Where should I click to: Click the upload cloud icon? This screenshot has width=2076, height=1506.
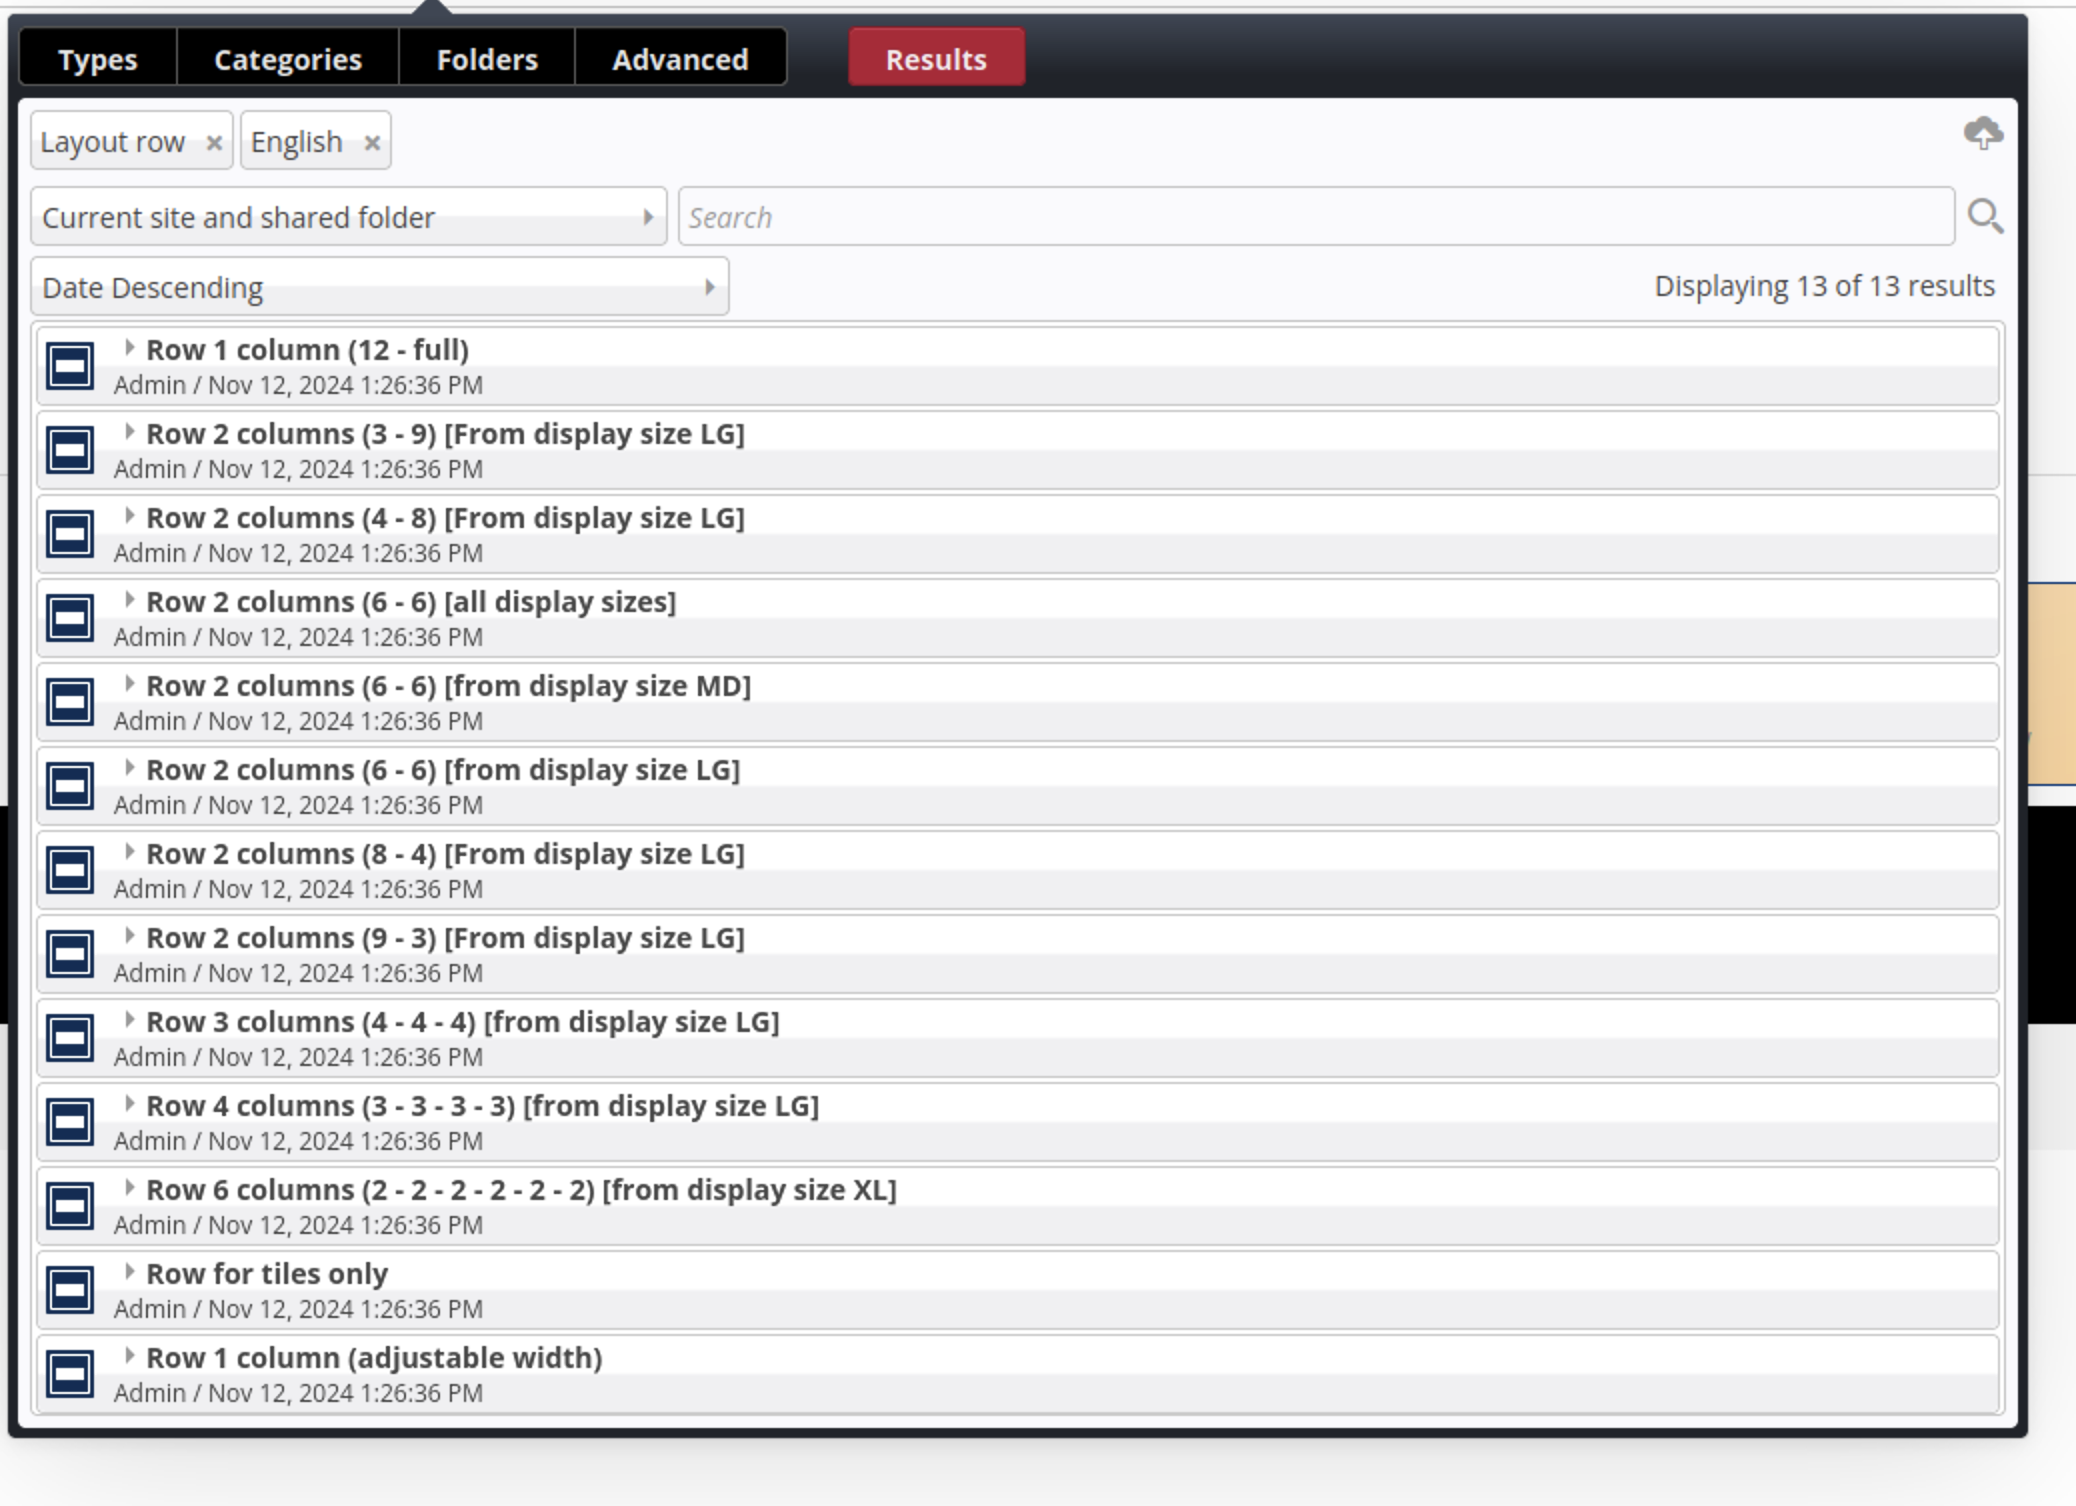1985,135
